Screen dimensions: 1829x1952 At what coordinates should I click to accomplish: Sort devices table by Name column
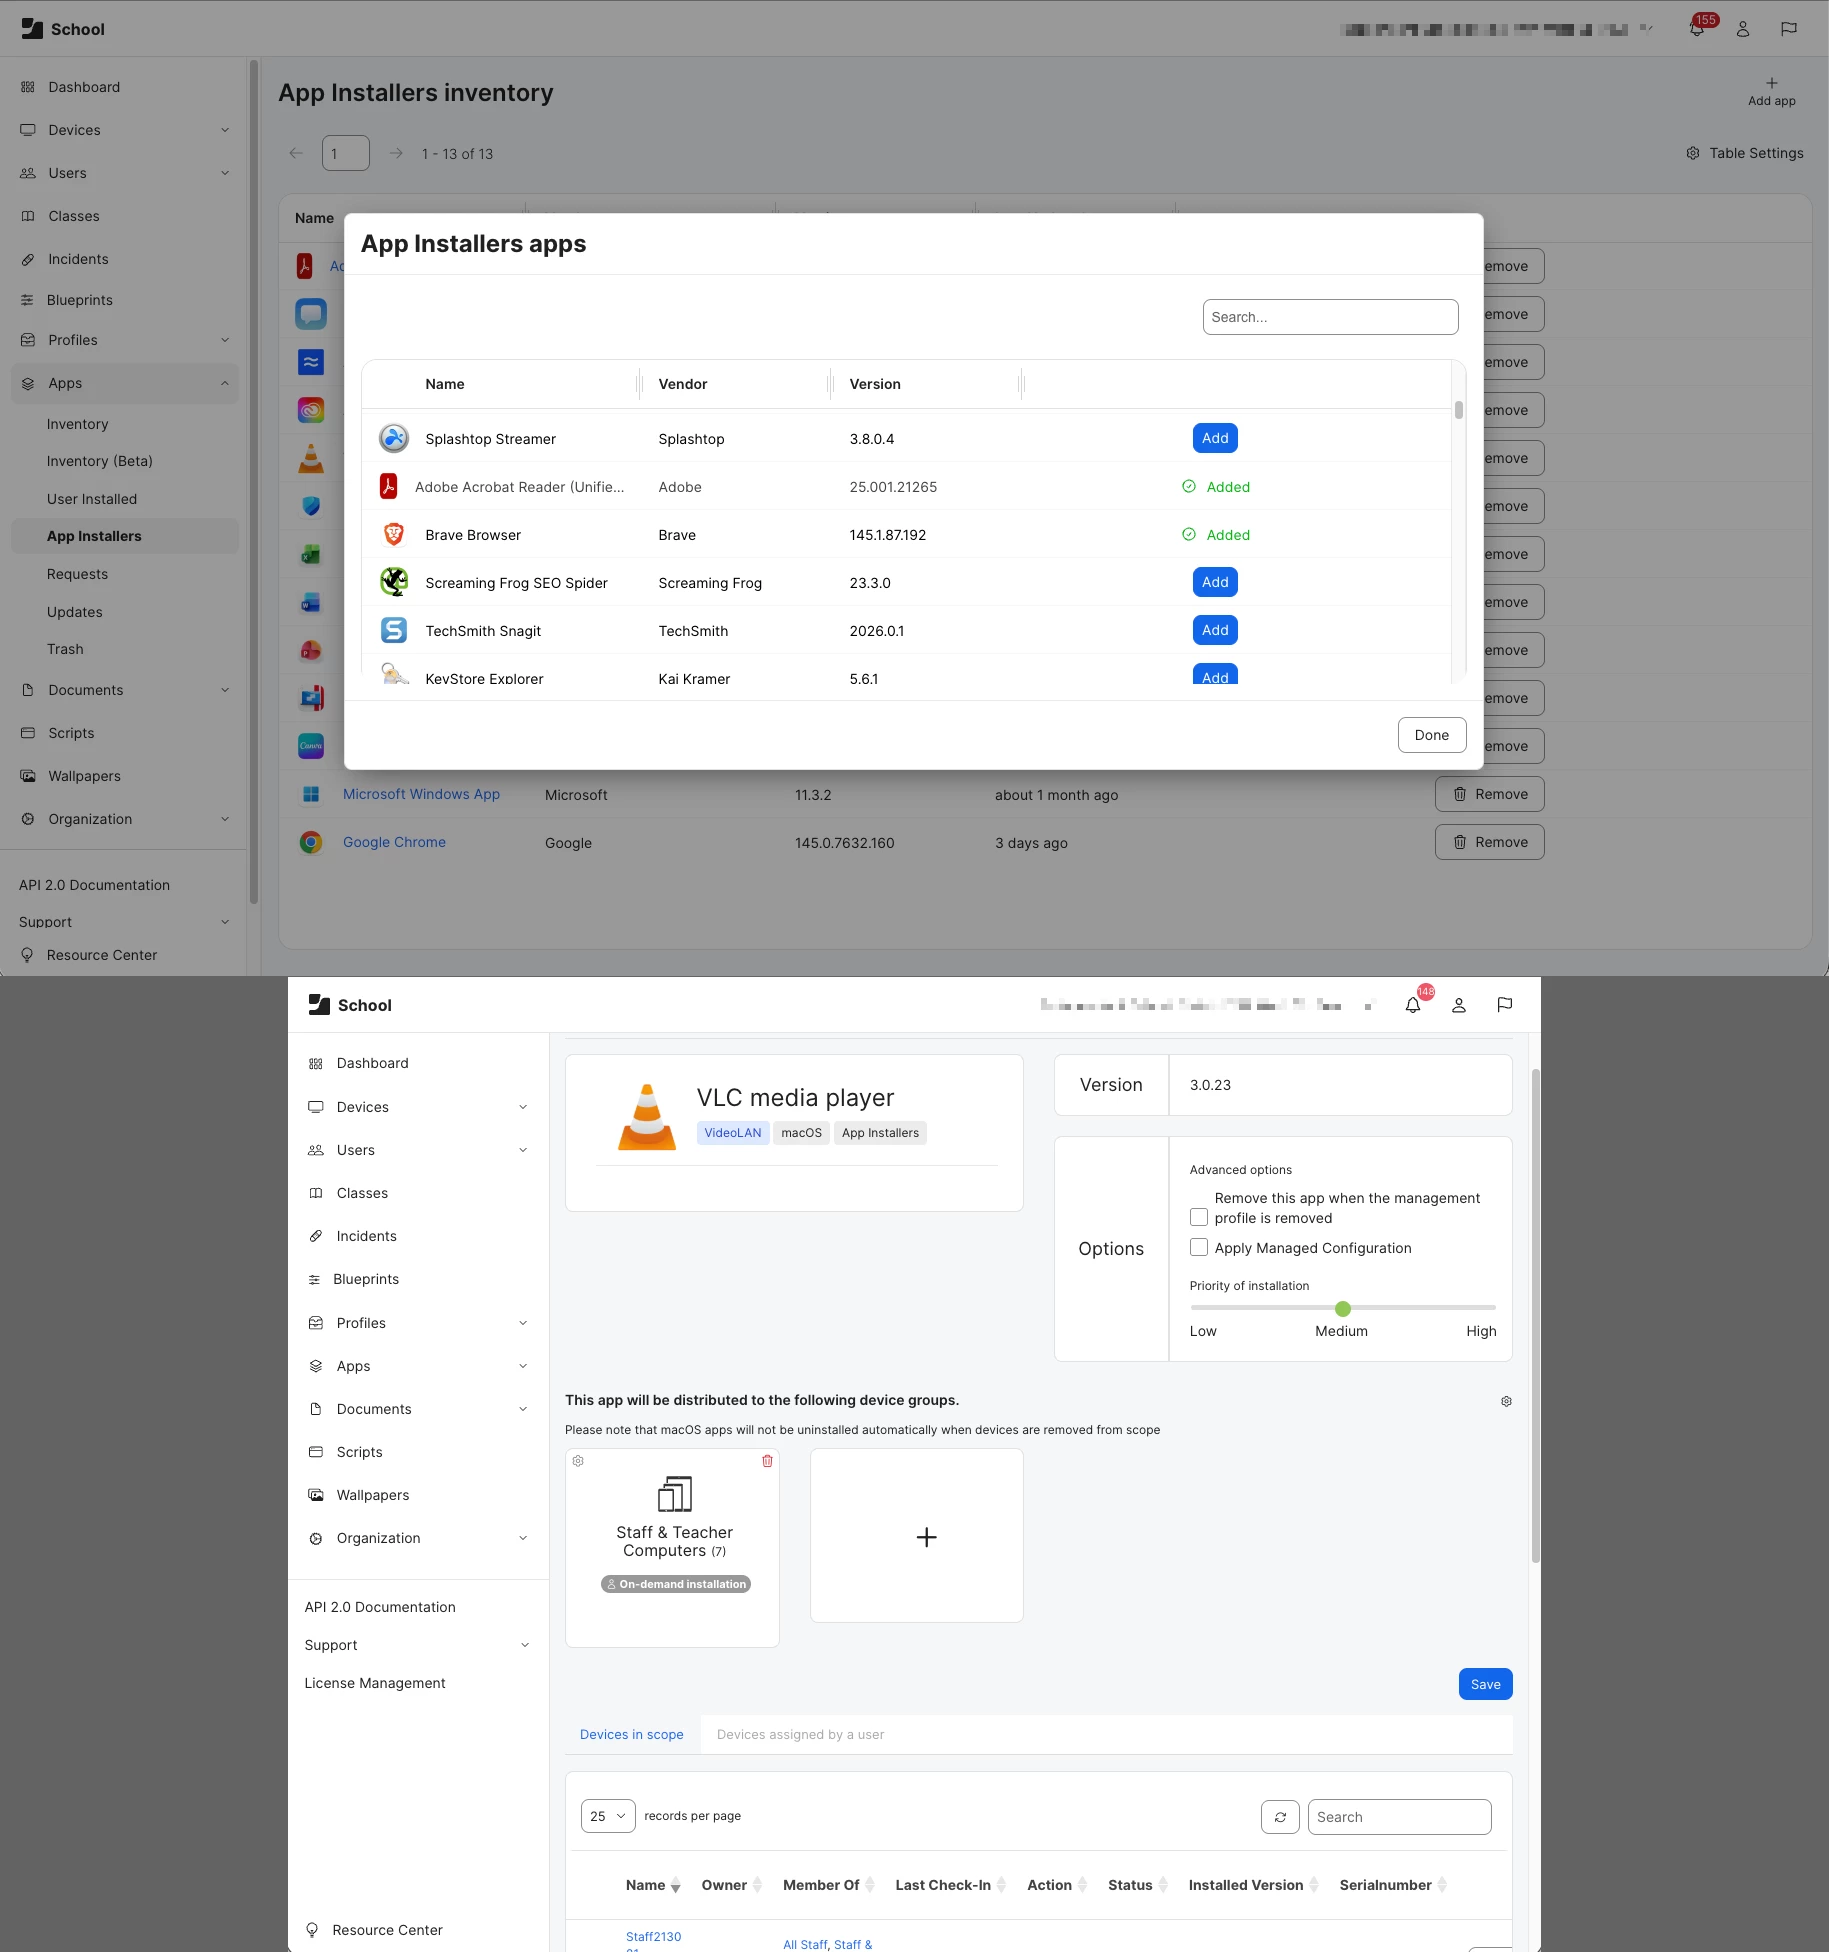(652, 1885)
